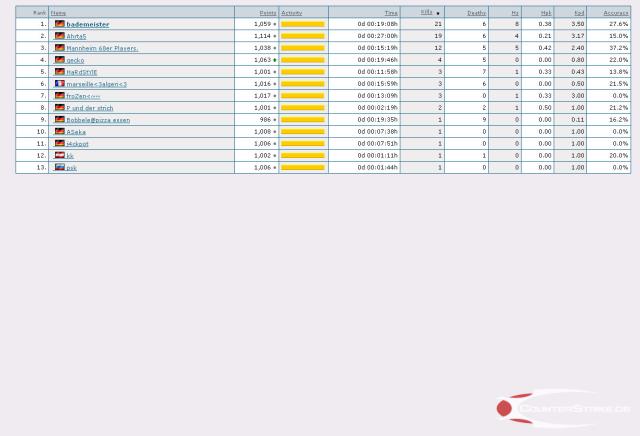This screenshot has height=436, width=640.
Task: Click the Austrian flag next to kk
Action: click(x=59, y=156)
